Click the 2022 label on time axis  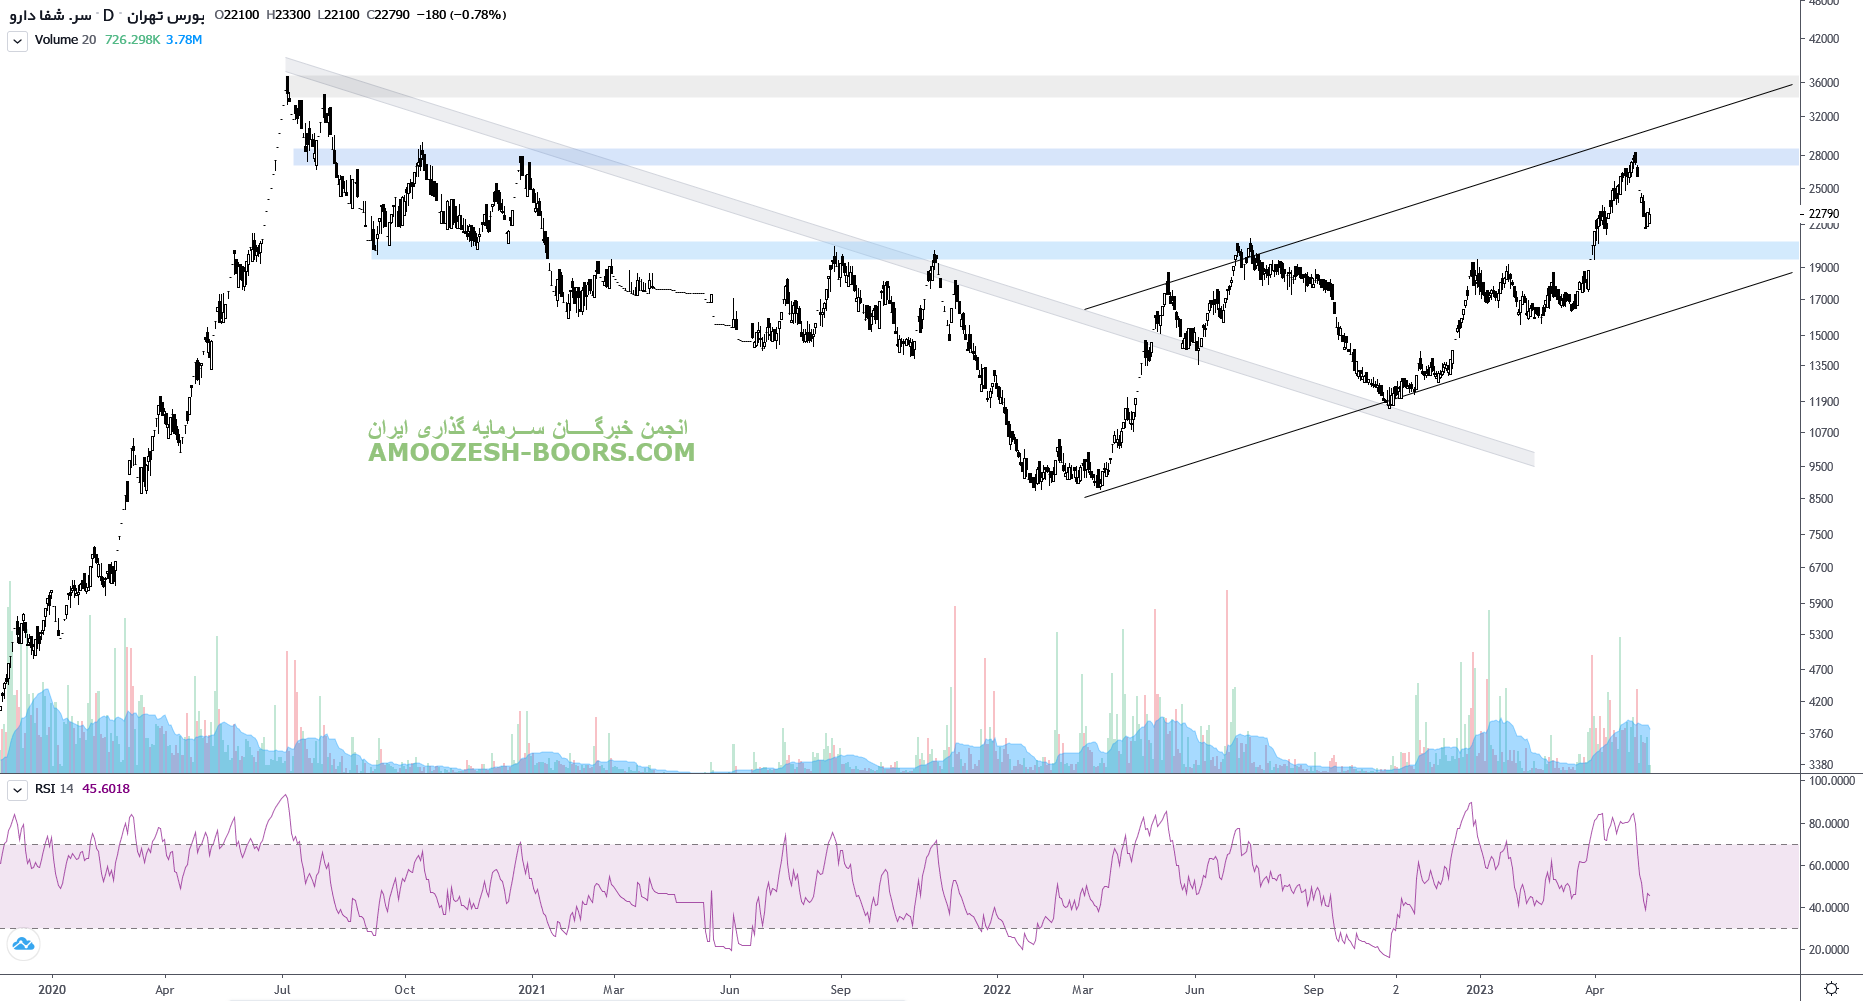click(x=997, y=990)
